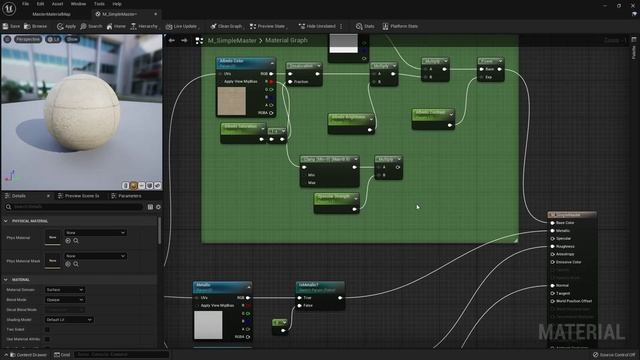640x360 pixels.
Task: Toggle Use Material Attributes checkbox
Action: pyautogui.click(x=47, y=339)
